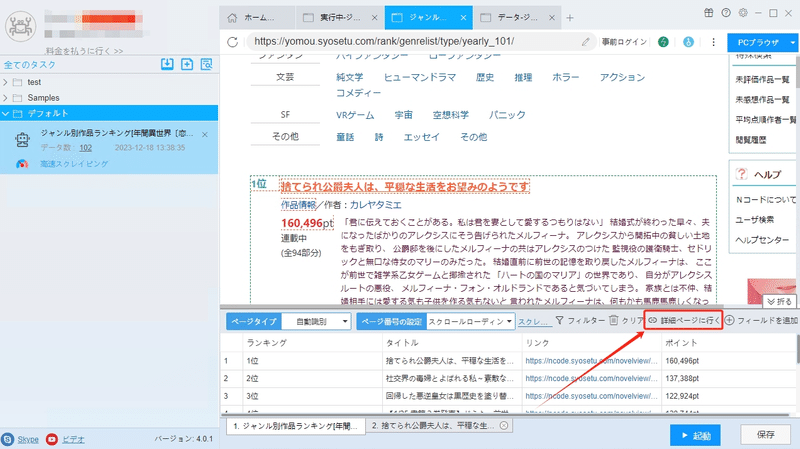Click the high-speed scraping gauge icon
Image resolution: width=800 pixels, height=449 pixels.
22,164
